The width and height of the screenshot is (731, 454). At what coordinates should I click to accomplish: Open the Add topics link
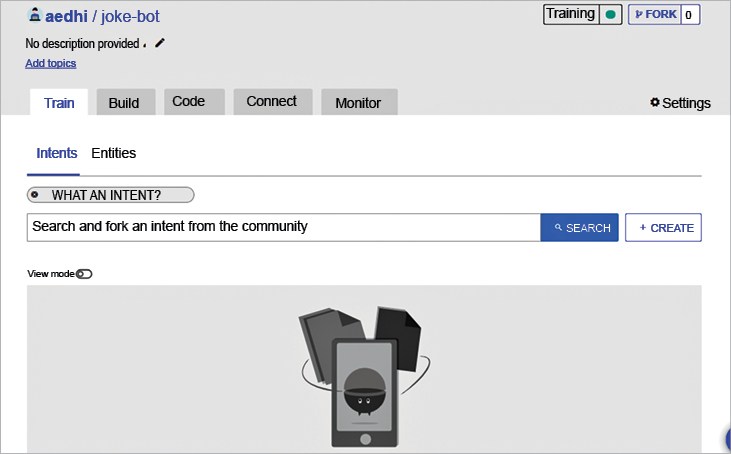pyautogui.click(x=50, y=63)
